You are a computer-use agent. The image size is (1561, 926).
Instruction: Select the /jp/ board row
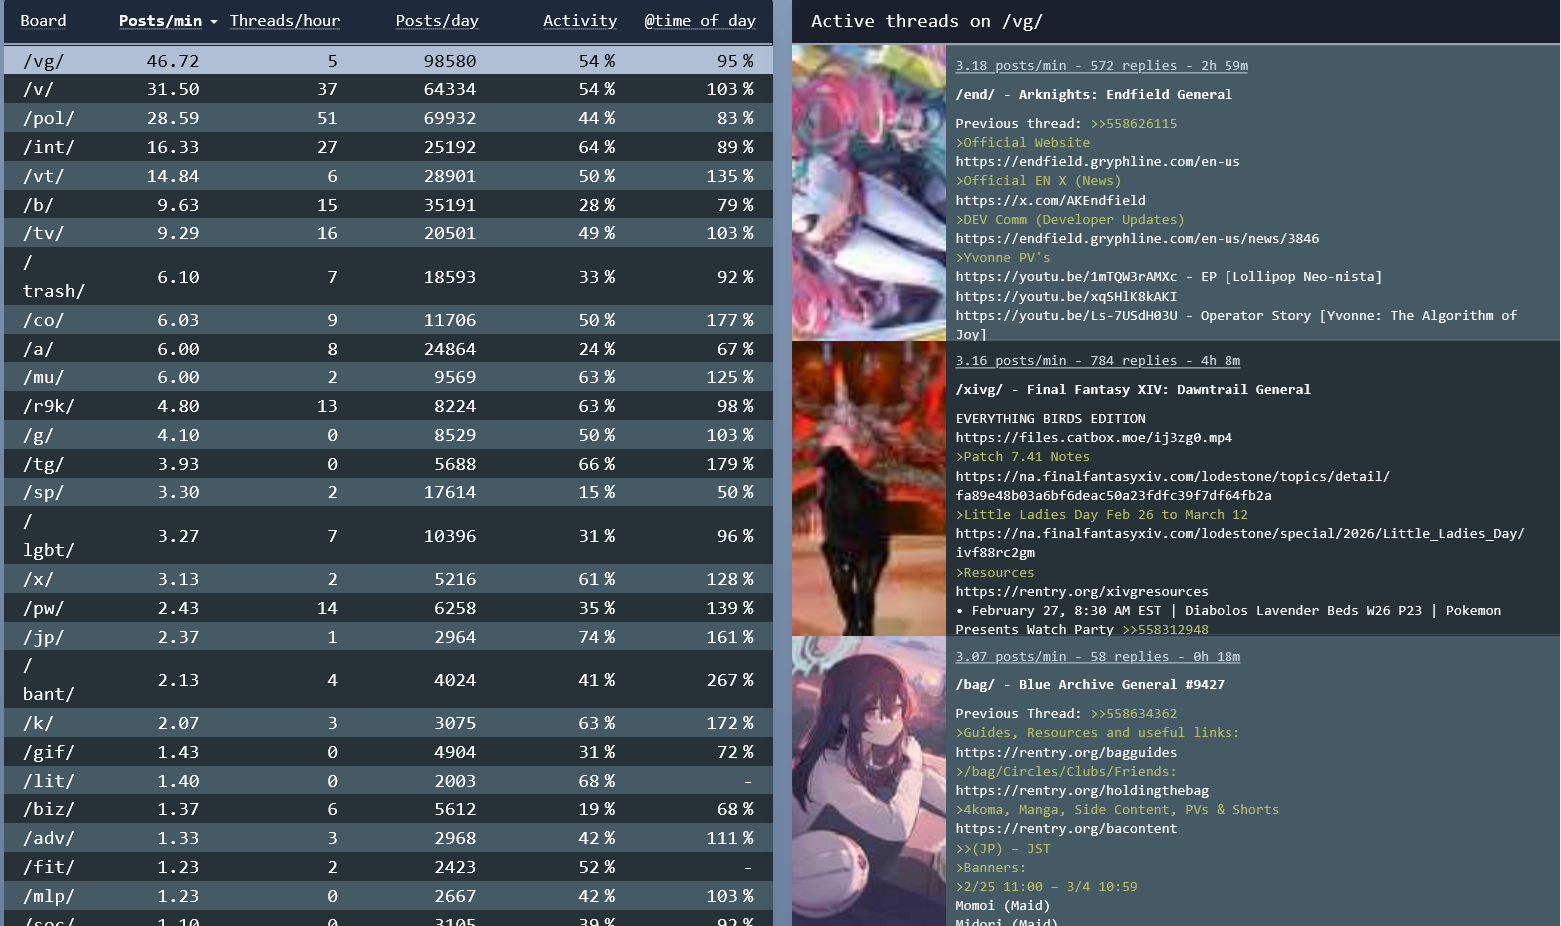(388, 637)
